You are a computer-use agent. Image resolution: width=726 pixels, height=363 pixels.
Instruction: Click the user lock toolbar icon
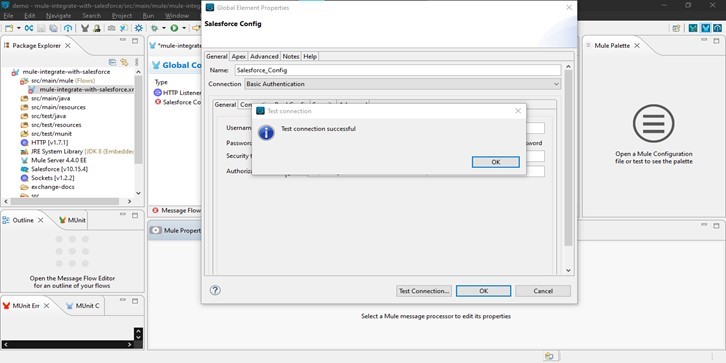pyautogui.click(x=97, y=28)
